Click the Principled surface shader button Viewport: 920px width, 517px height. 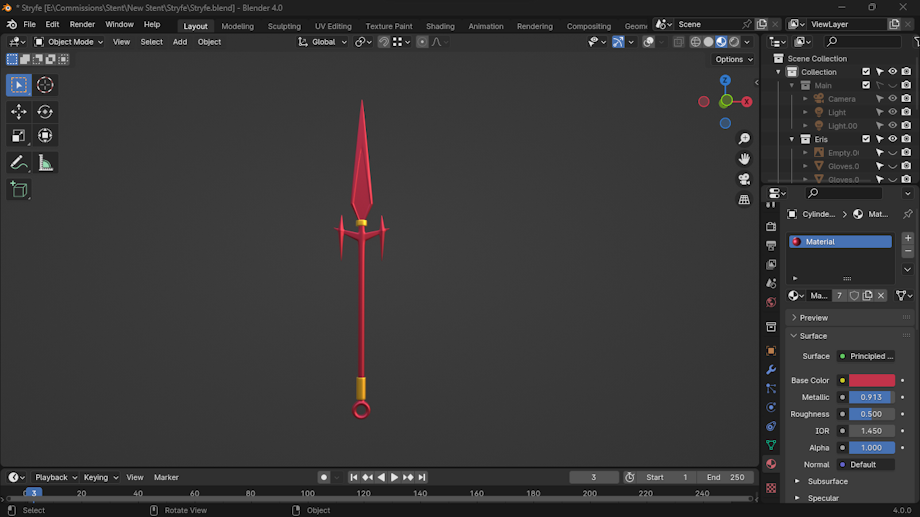pos(866,356)
